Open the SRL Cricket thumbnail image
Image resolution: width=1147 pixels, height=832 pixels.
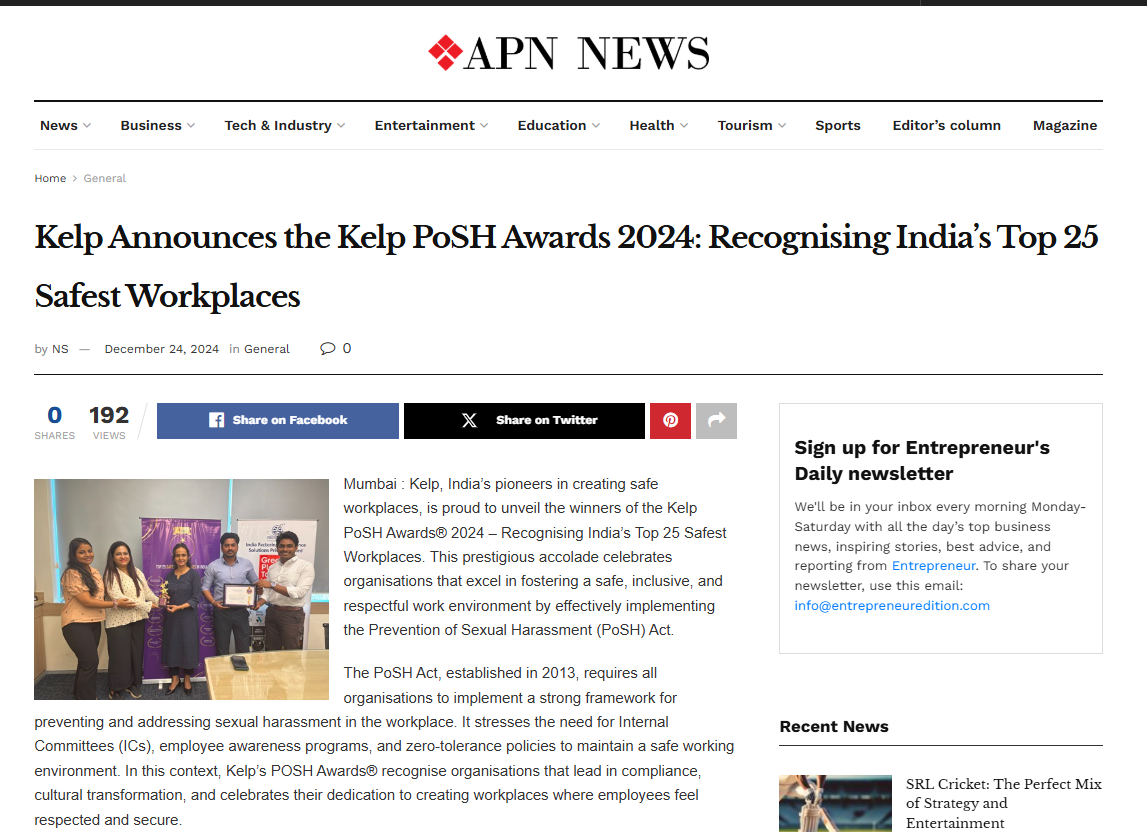click(835, 803)
